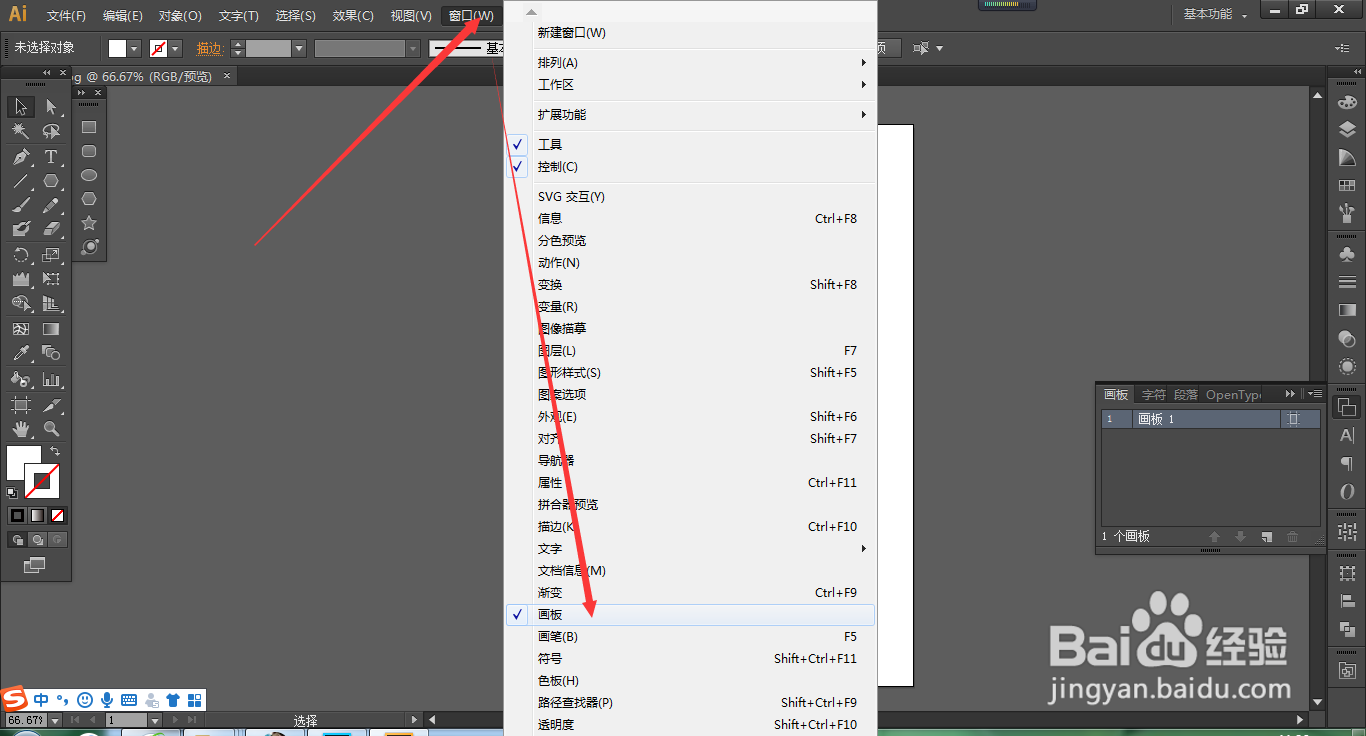Click the New Artboard icon in panel
The image size is (1366, 736).
[1267, 537]
